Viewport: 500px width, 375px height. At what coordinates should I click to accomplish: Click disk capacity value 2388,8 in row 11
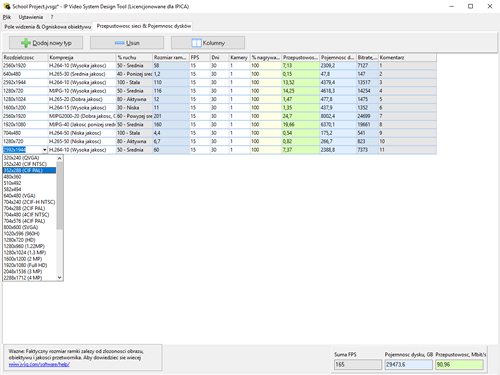[x=338, y=150]
